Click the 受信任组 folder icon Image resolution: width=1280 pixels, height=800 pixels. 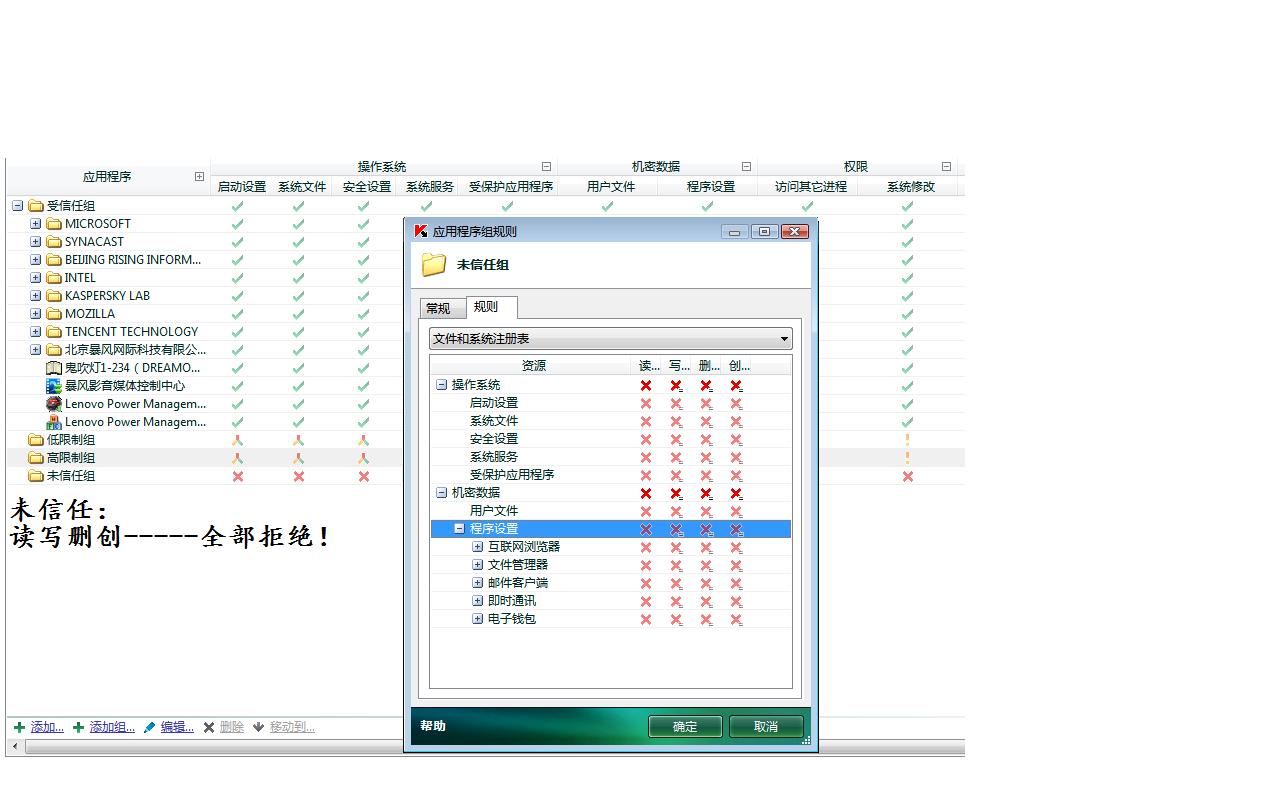click(36, 206)
